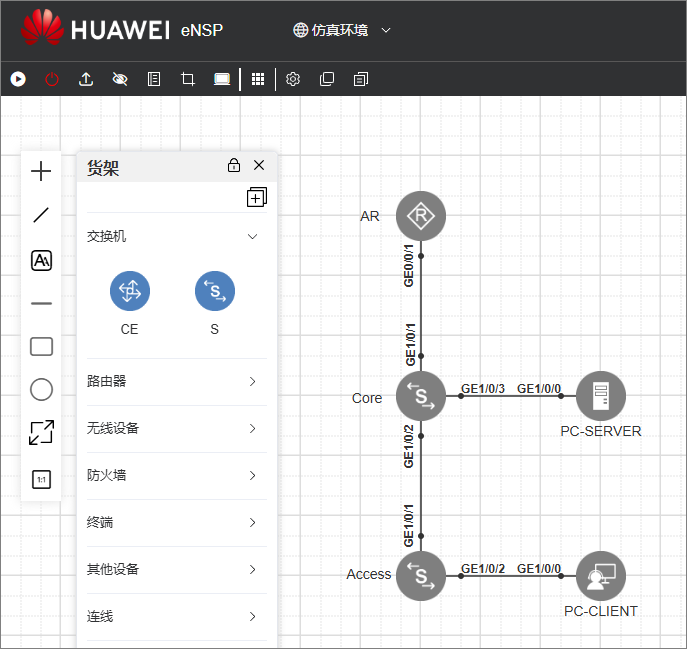
Task: Toggle the hide labels eye icon
Action: click(120, 79)
